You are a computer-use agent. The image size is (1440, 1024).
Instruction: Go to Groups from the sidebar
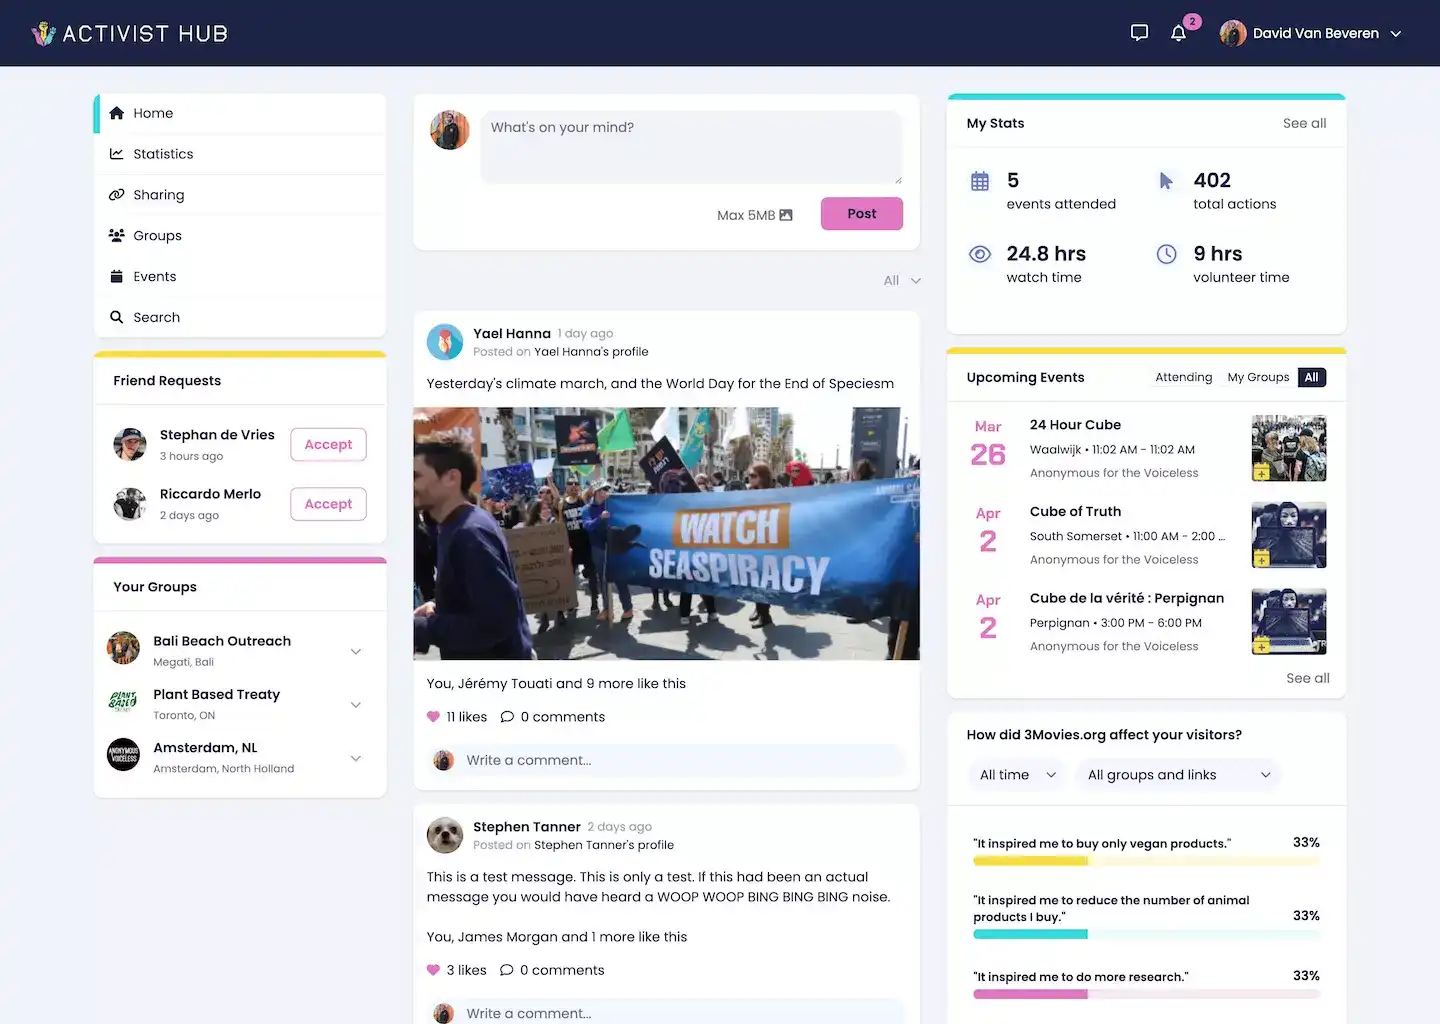(x=157, y=235)
